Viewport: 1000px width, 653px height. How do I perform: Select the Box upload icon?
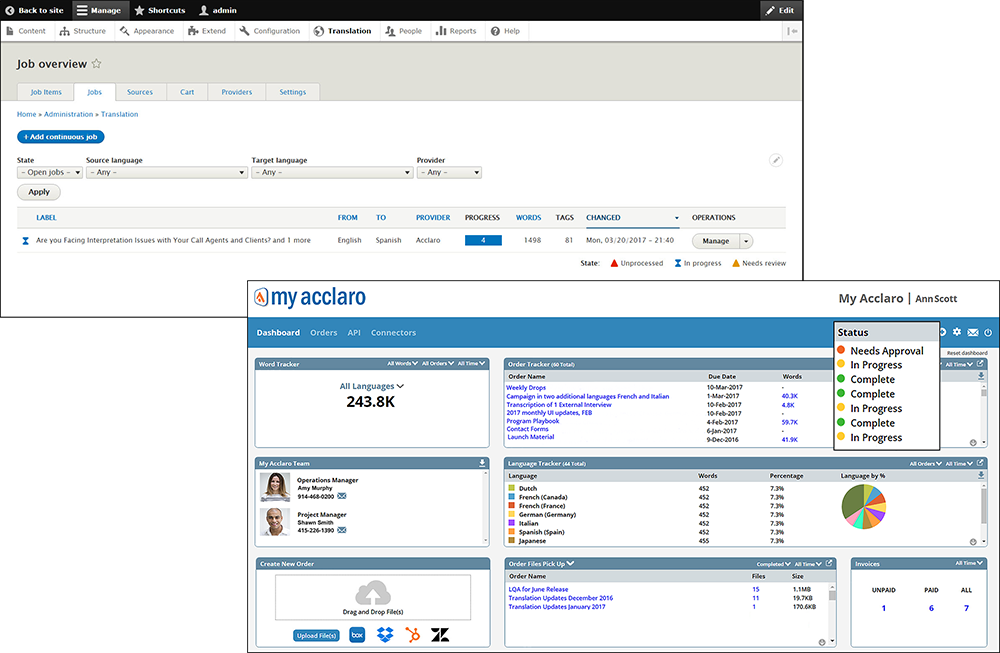coord(357,635)
